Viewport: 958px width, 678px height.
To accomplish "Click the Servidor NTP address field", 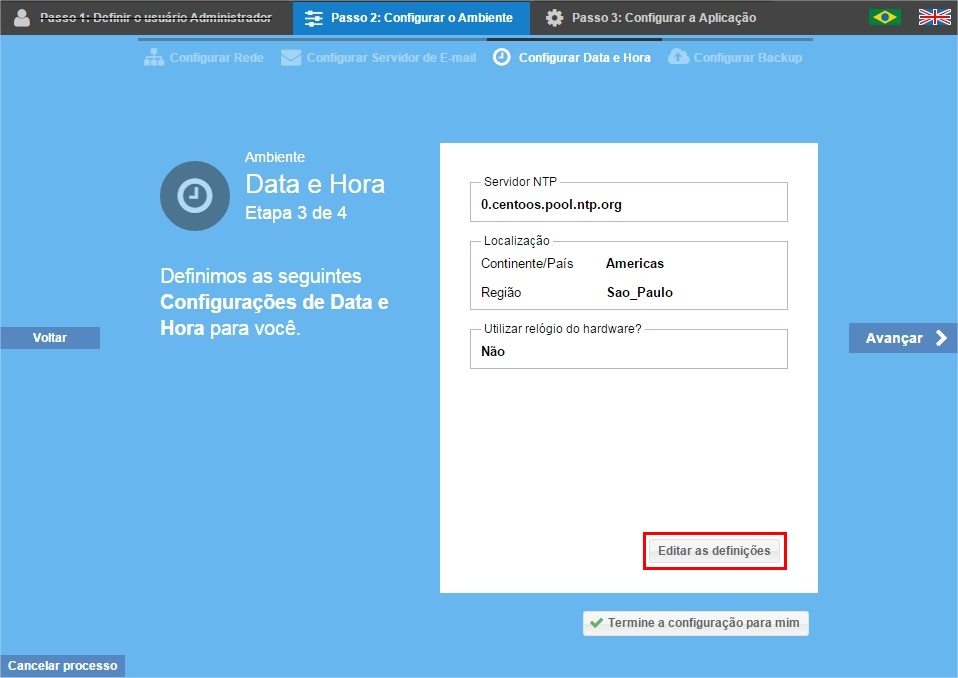I will (x=628, y=204).
